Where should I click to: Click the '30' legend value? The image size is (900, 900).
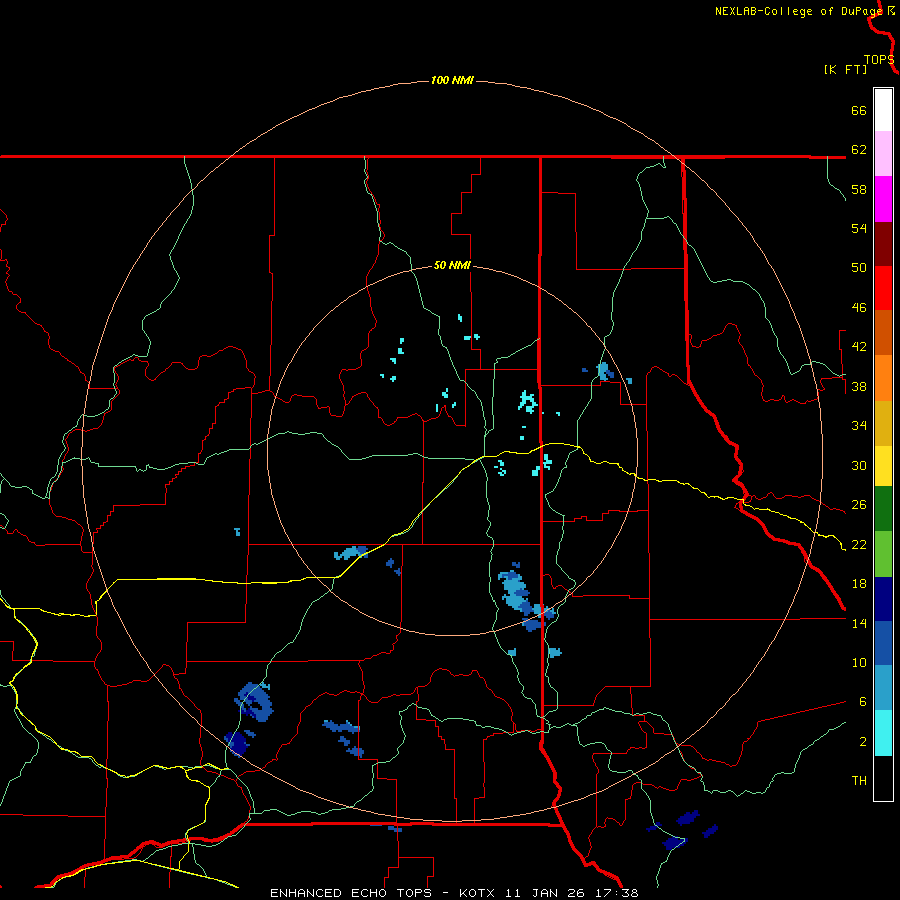859,465
